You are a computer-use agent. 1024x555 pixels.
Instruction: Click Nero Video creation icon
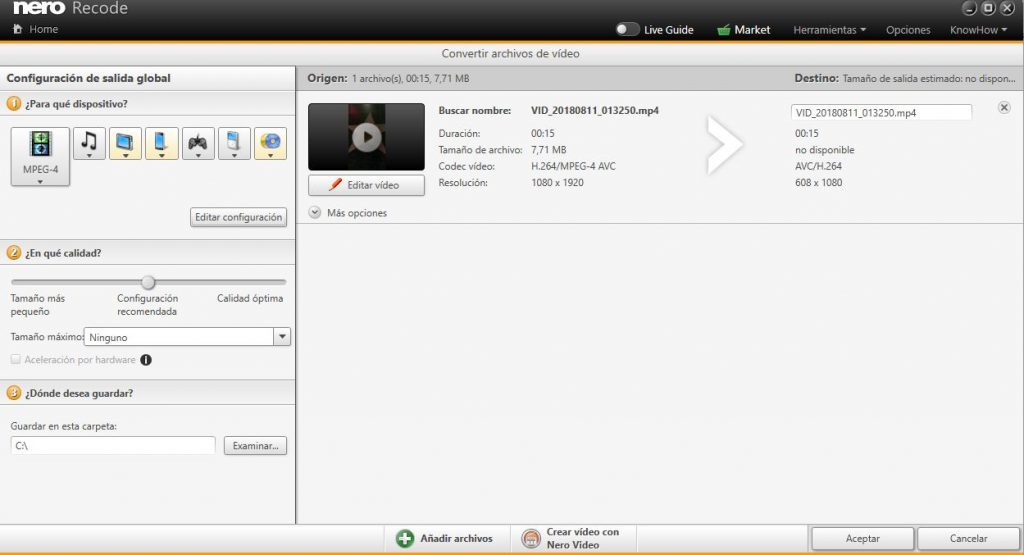pos(531,538)
